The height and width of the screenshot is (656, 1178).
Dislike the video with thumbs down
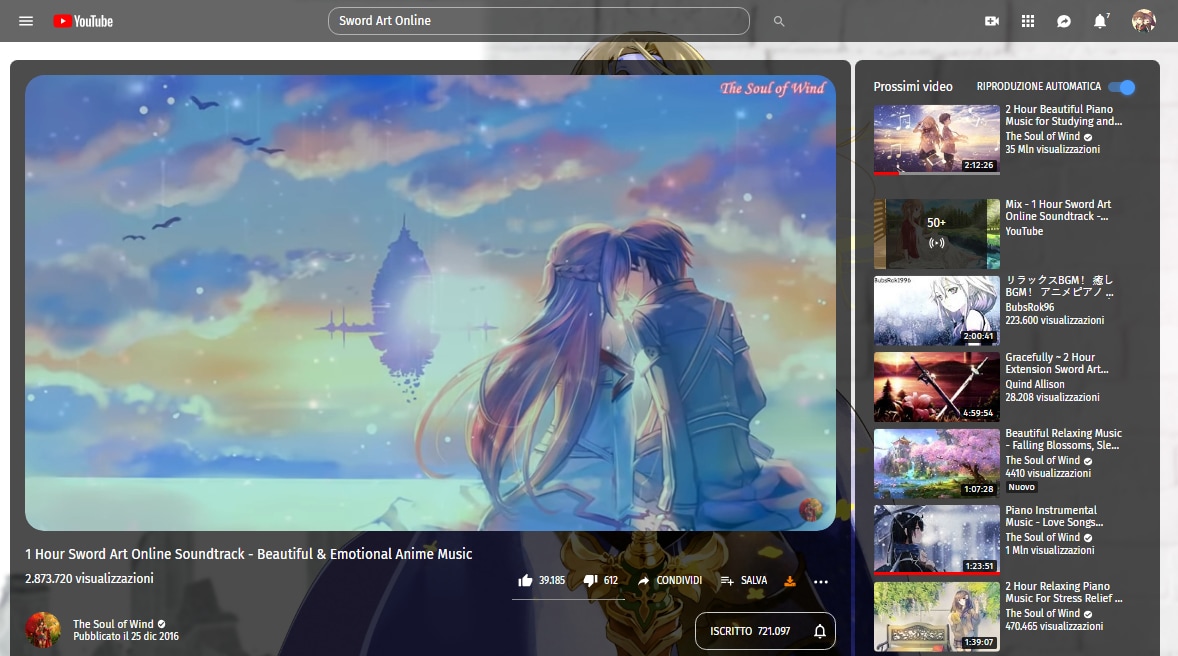[591, 580]
